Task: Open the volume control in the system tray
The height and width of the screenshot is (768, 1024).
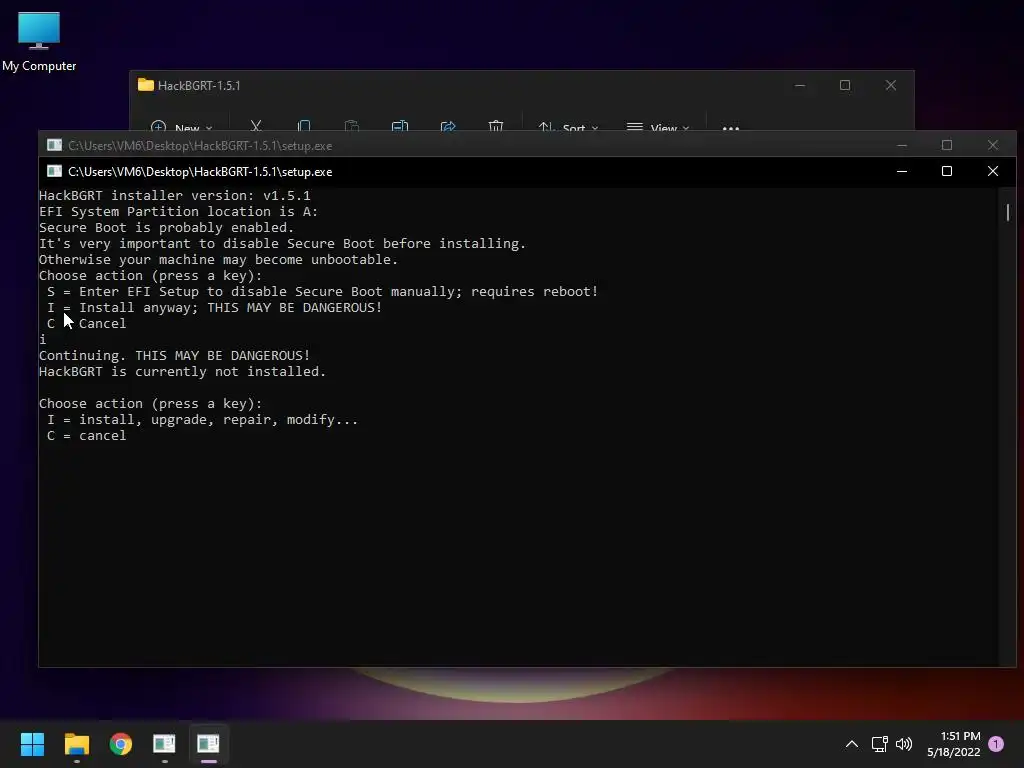Action: coord(904,744)
